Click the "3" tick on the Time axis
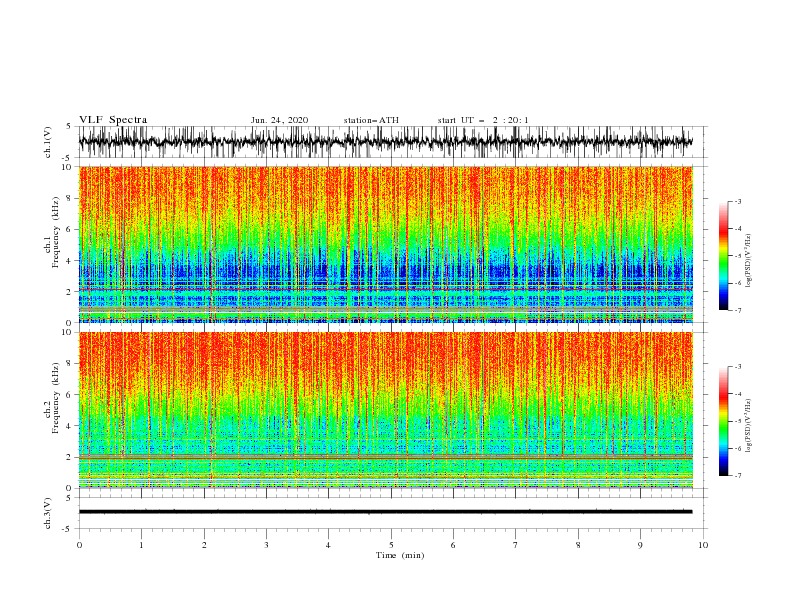 pyautogui.click(x=266, y=545)
